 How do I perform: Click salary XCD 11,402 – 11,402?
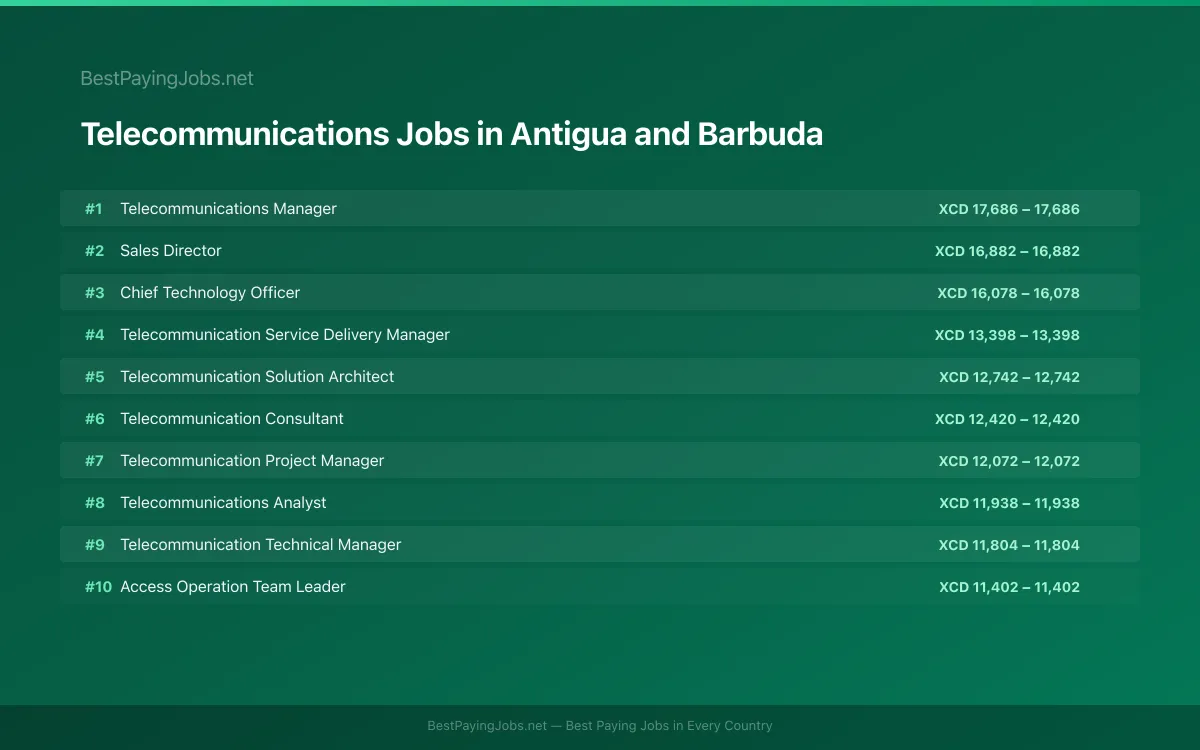[1009, 587]
